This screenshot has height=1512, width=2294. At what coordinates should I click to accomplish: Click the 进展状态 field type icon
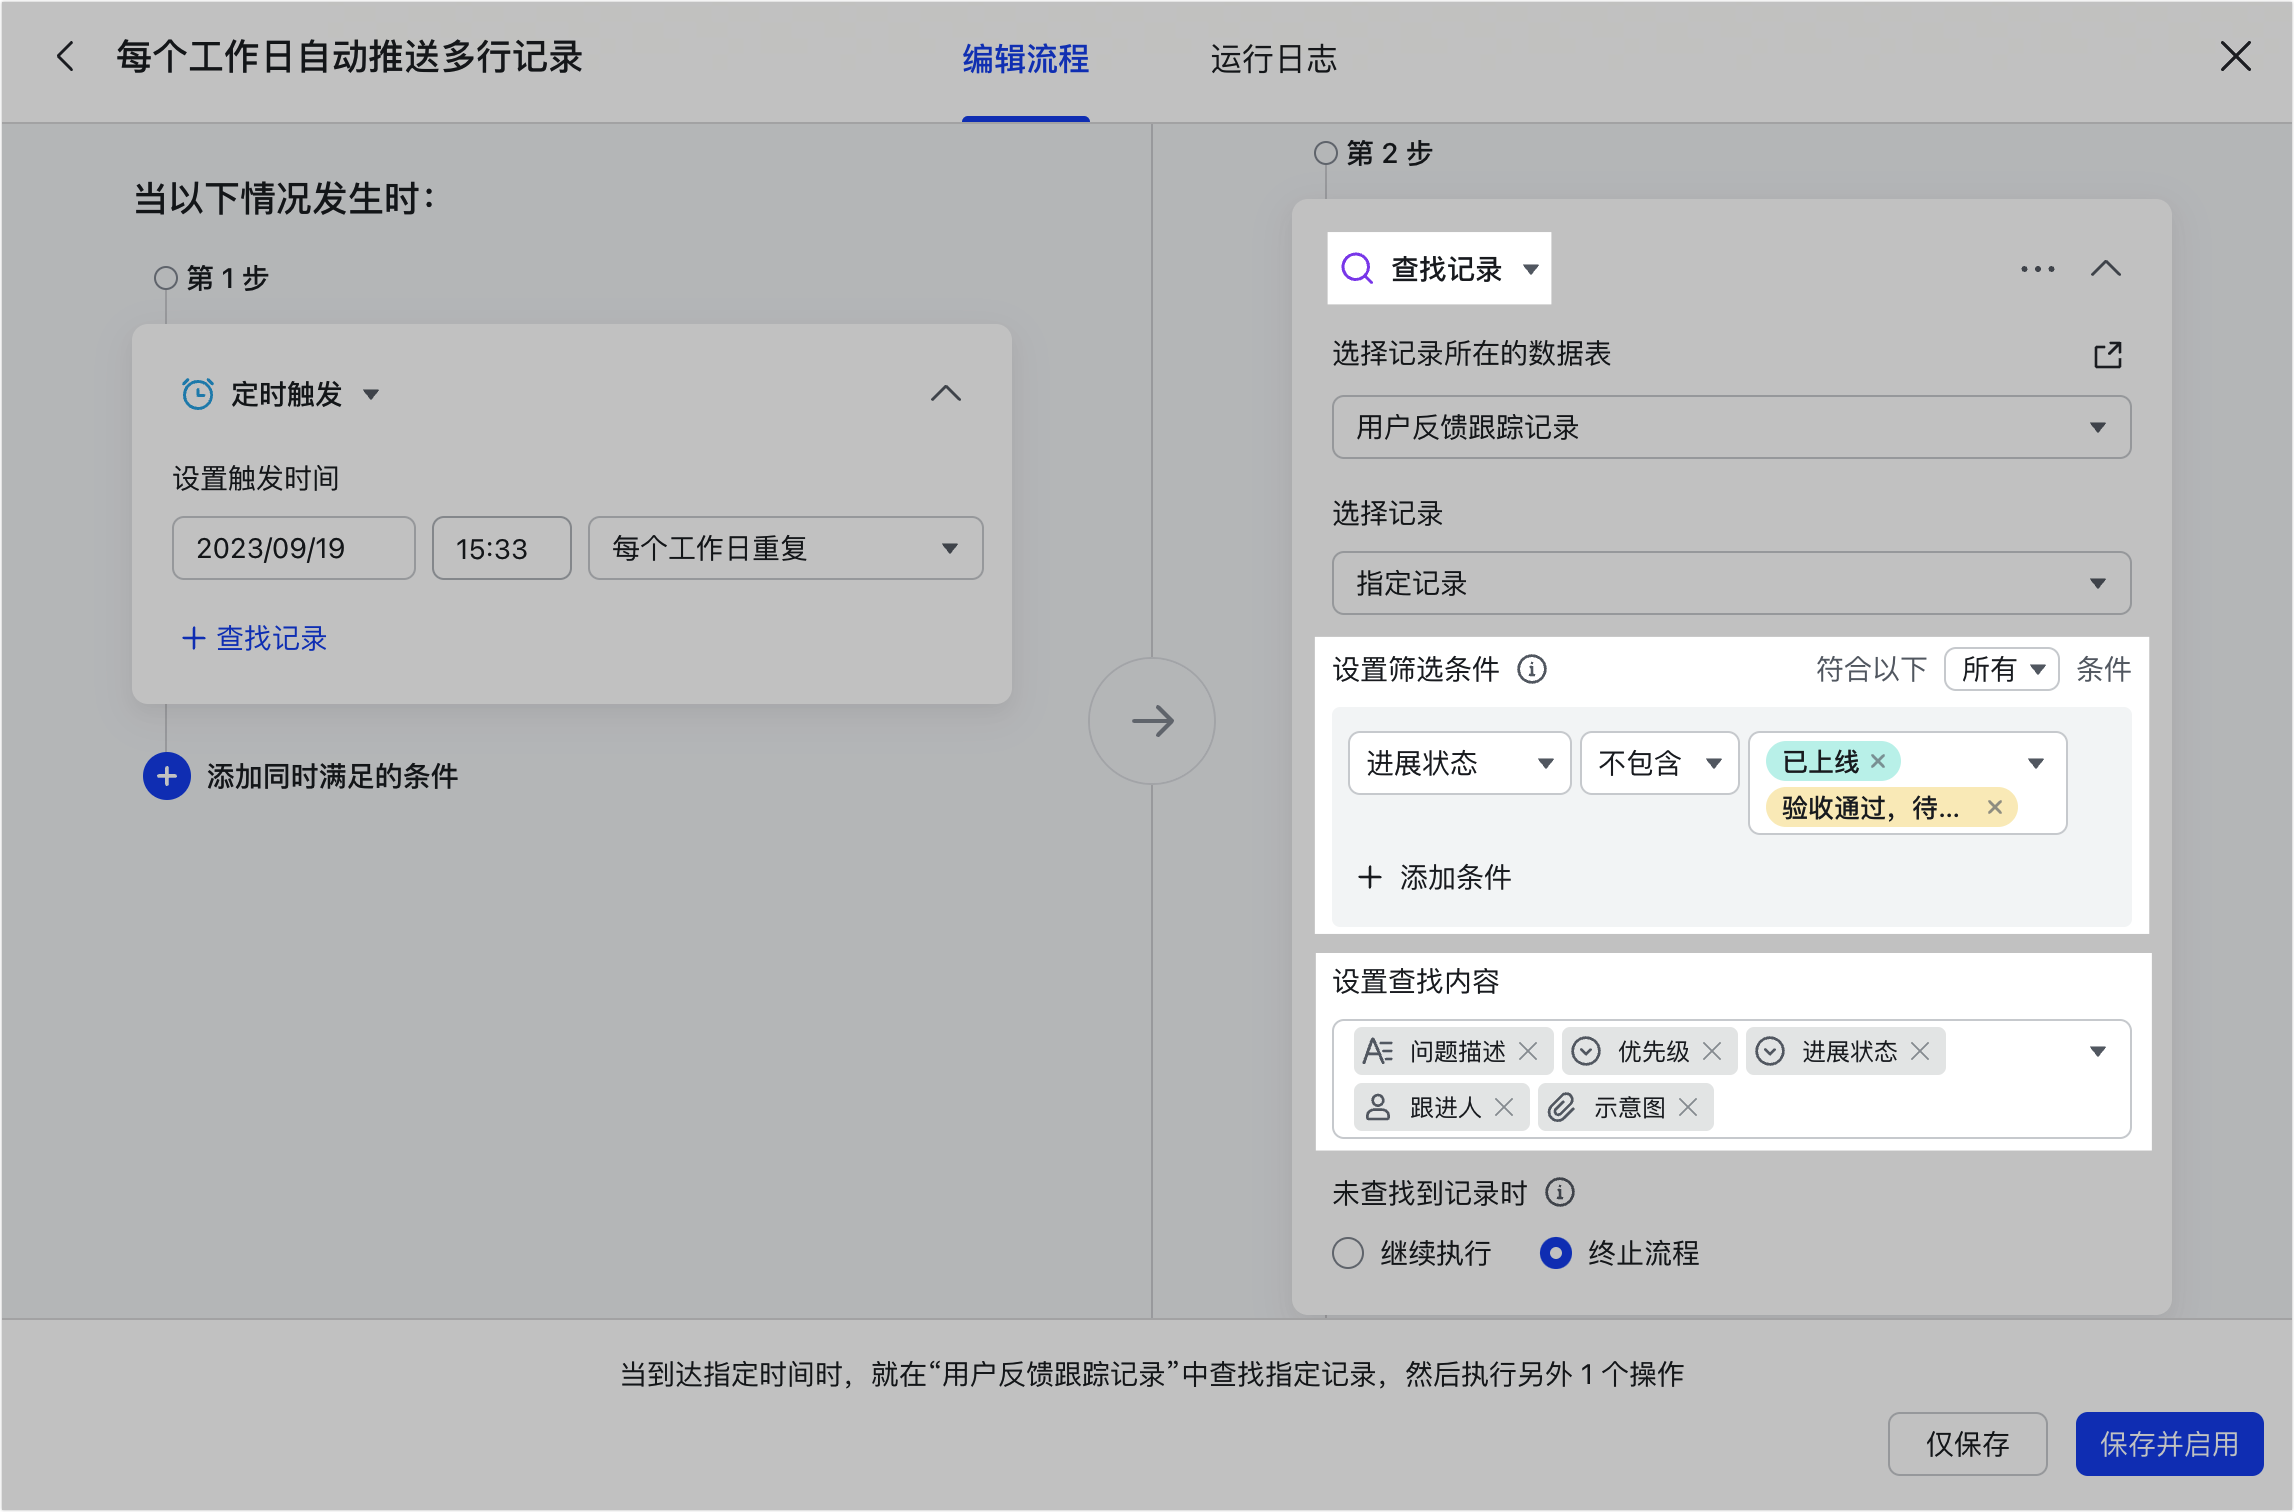click(1770, 1051)
